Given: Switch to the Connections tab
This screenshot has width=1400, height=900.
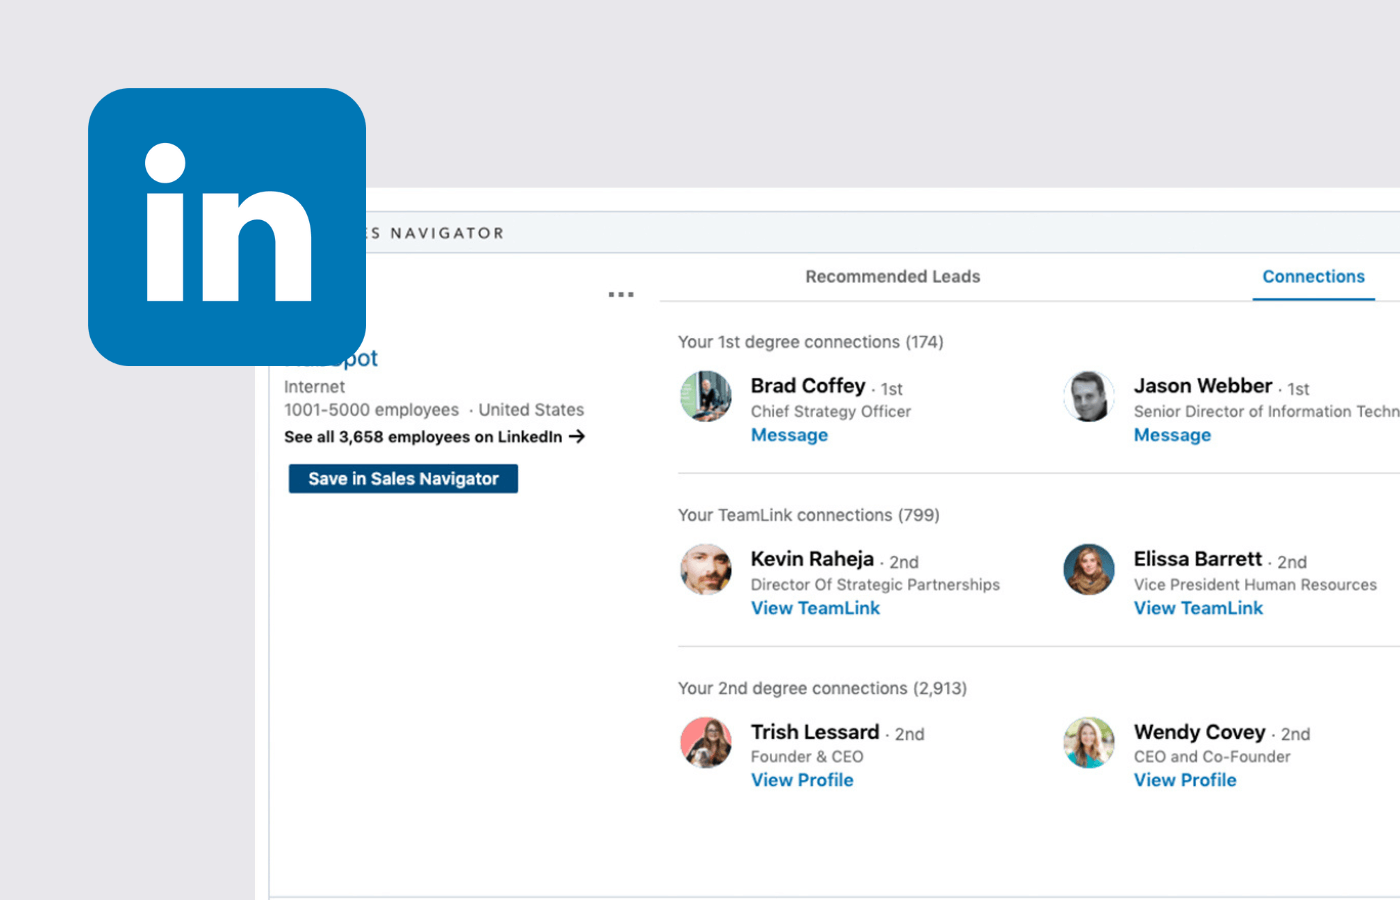Looking at the screenshot, I should (1313, 277).
